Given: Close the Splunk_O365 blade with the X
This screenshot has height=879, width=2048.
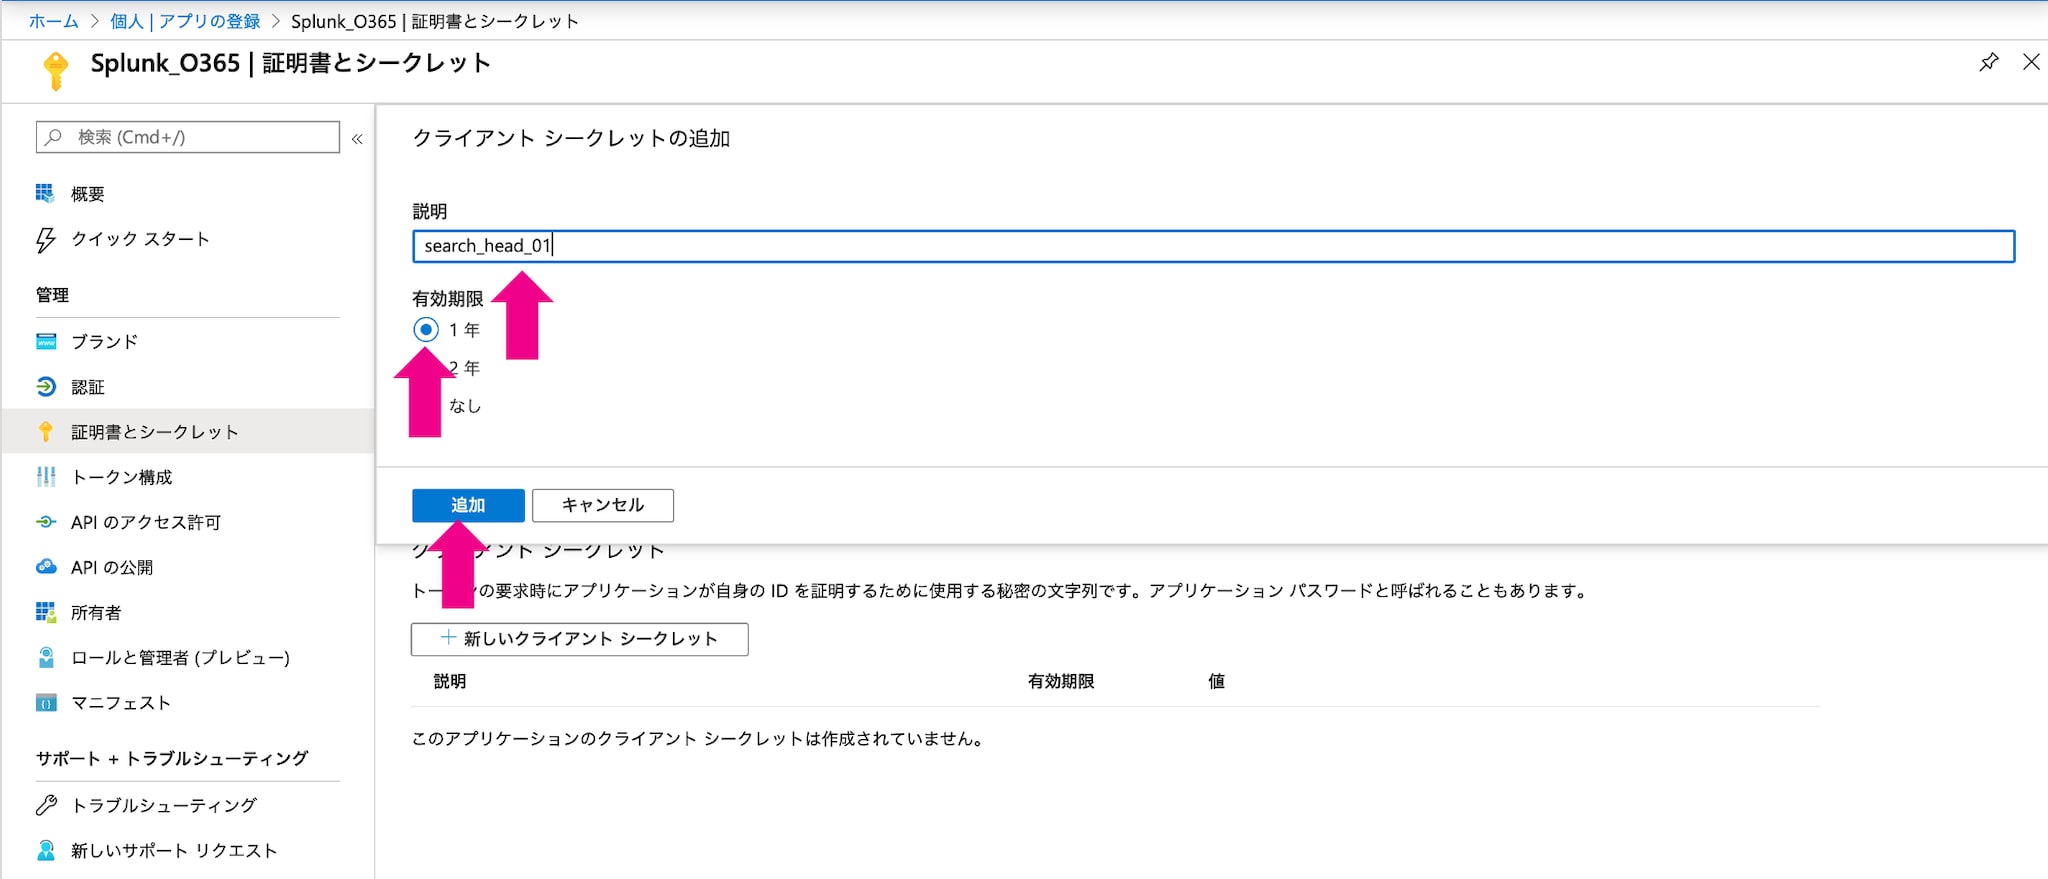Looking at the screenshot, I should [x=2031, y=62].
